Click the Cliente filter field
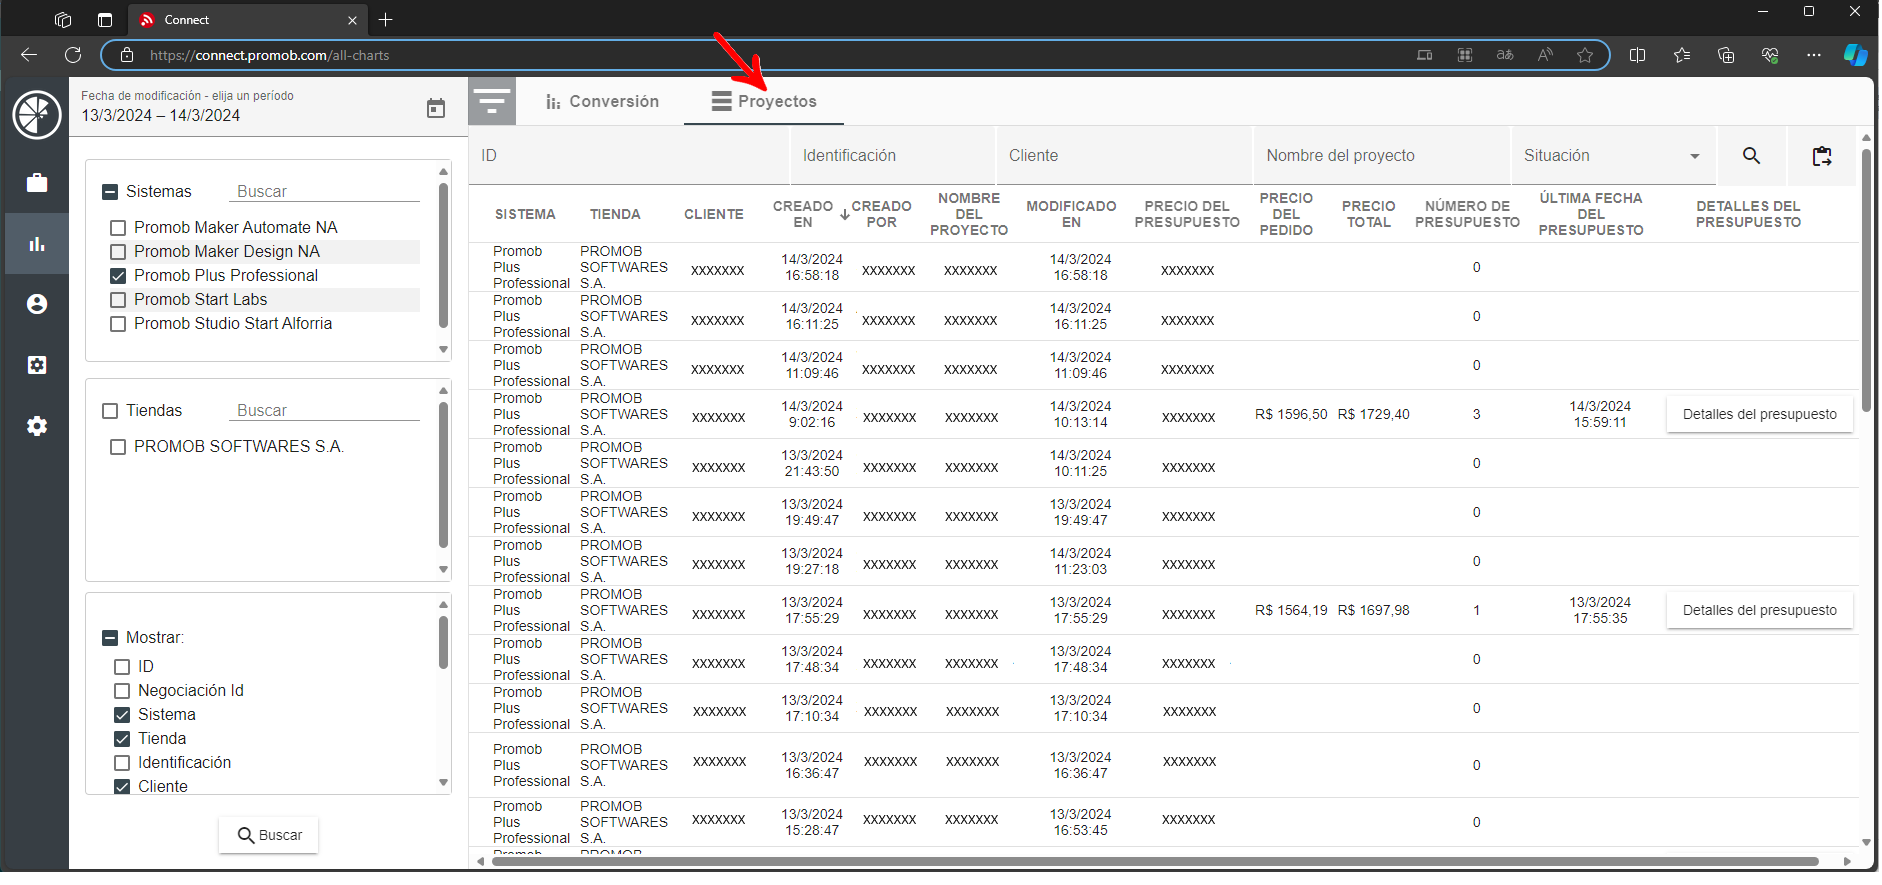Image resolution: width=1882 pixels, height=885 pixels. [x=1124, y=156]
